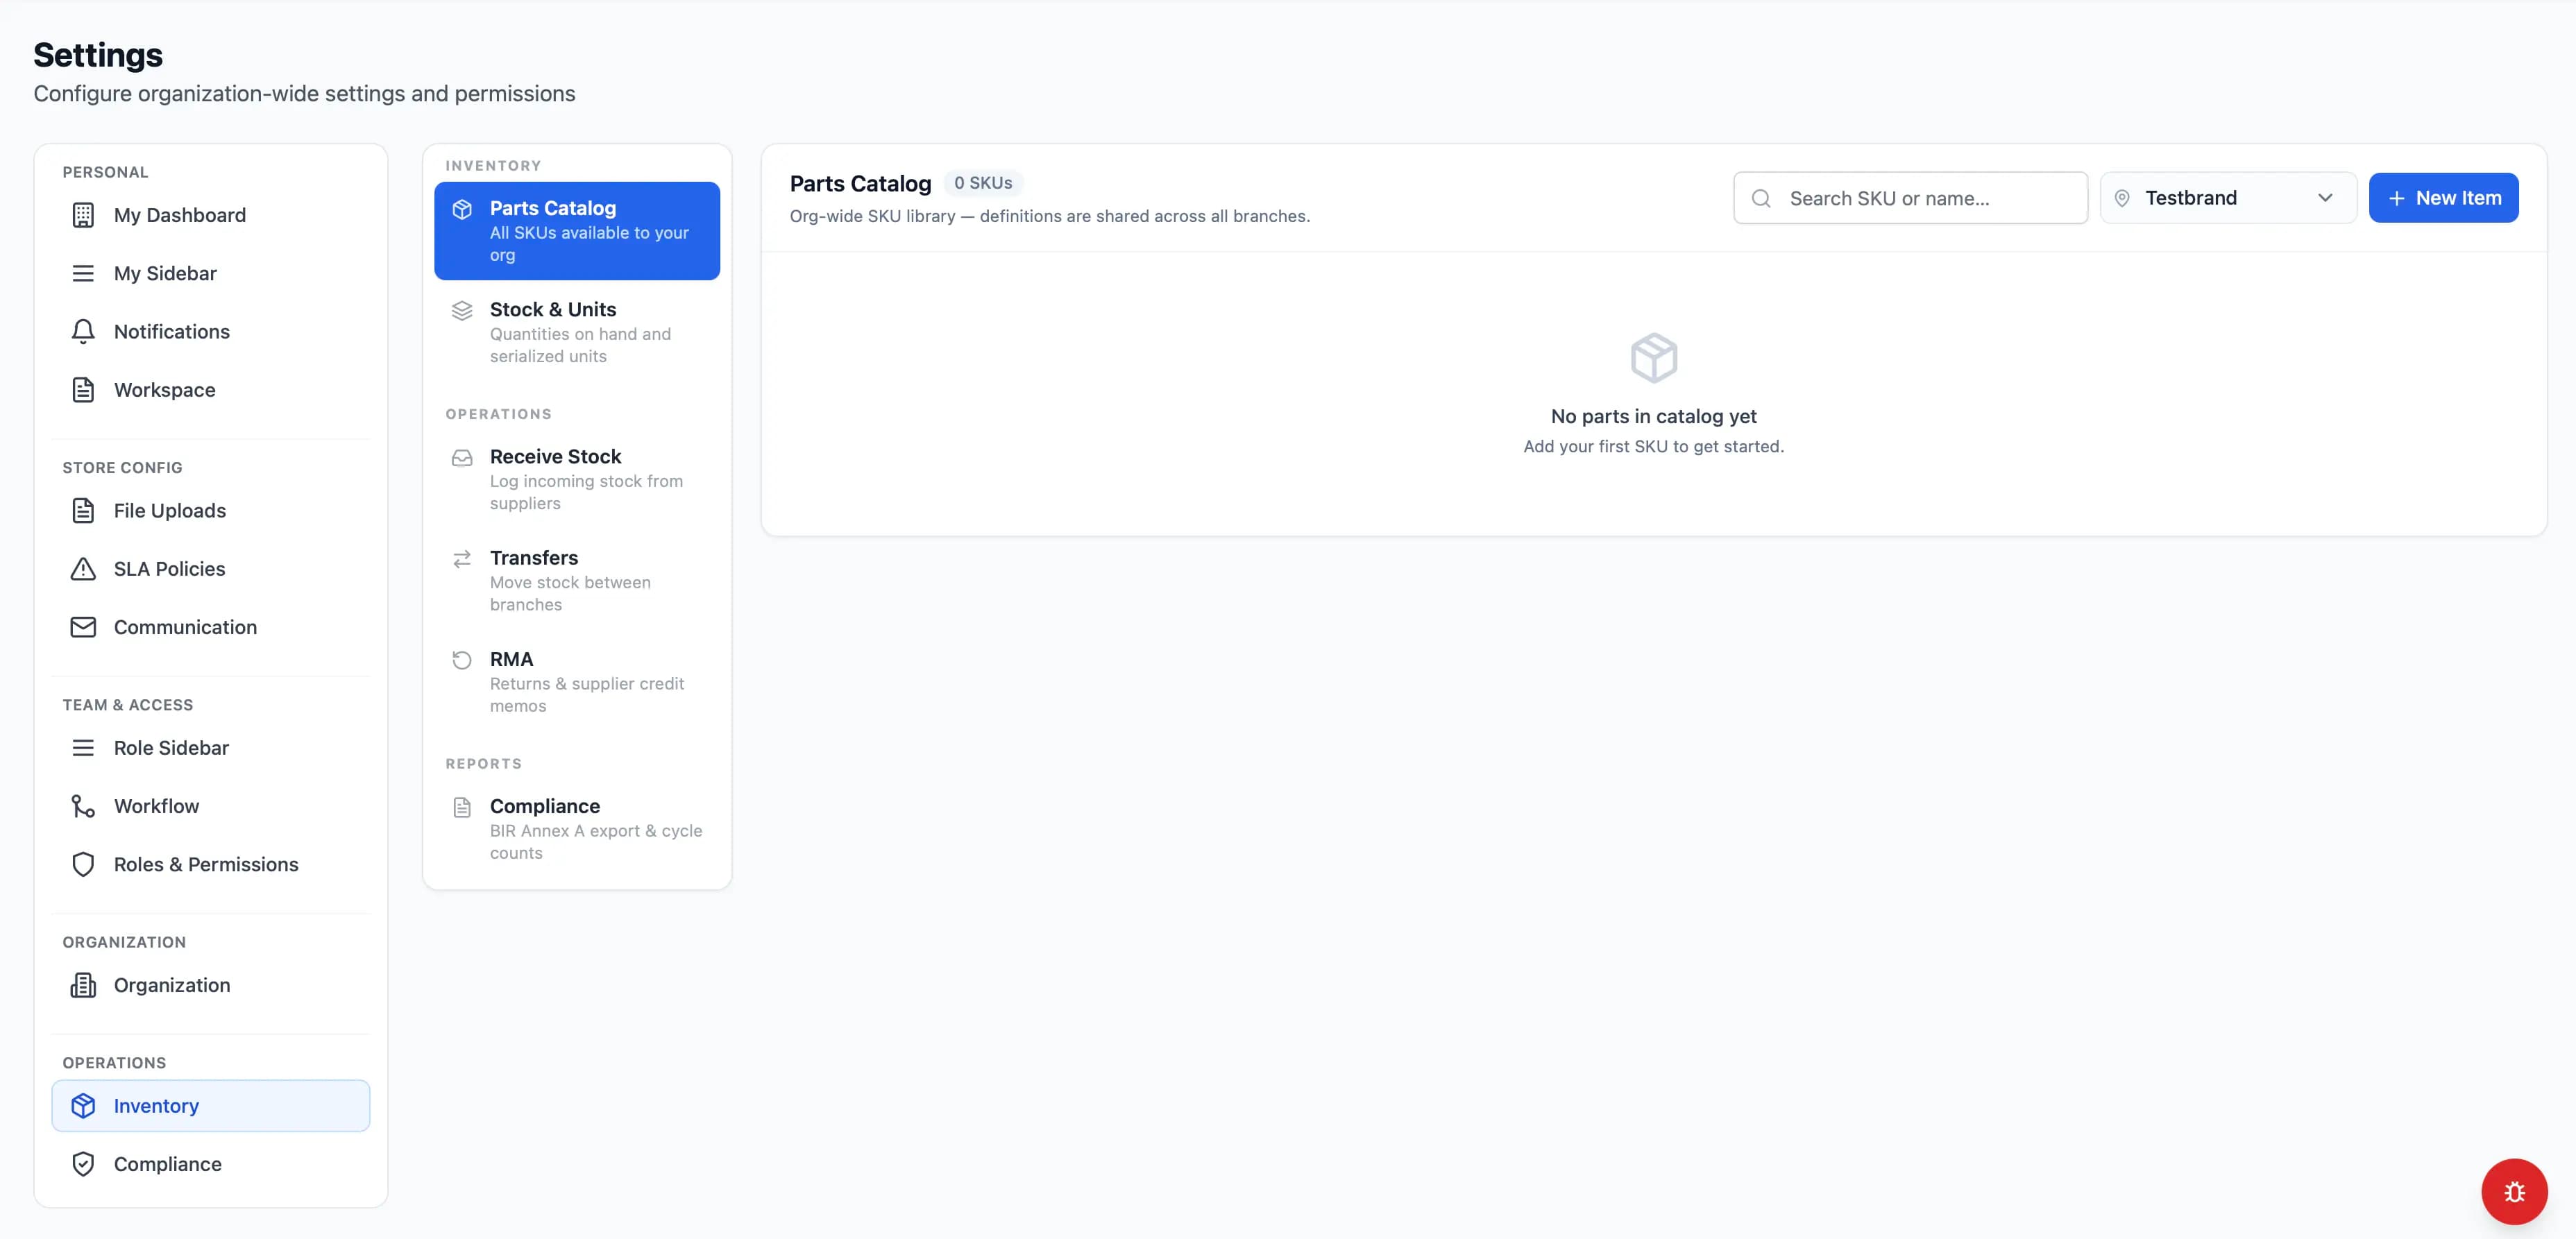Click the location pin icon beside Testbrand
2576x1239 pixels.
[2122, 198]
